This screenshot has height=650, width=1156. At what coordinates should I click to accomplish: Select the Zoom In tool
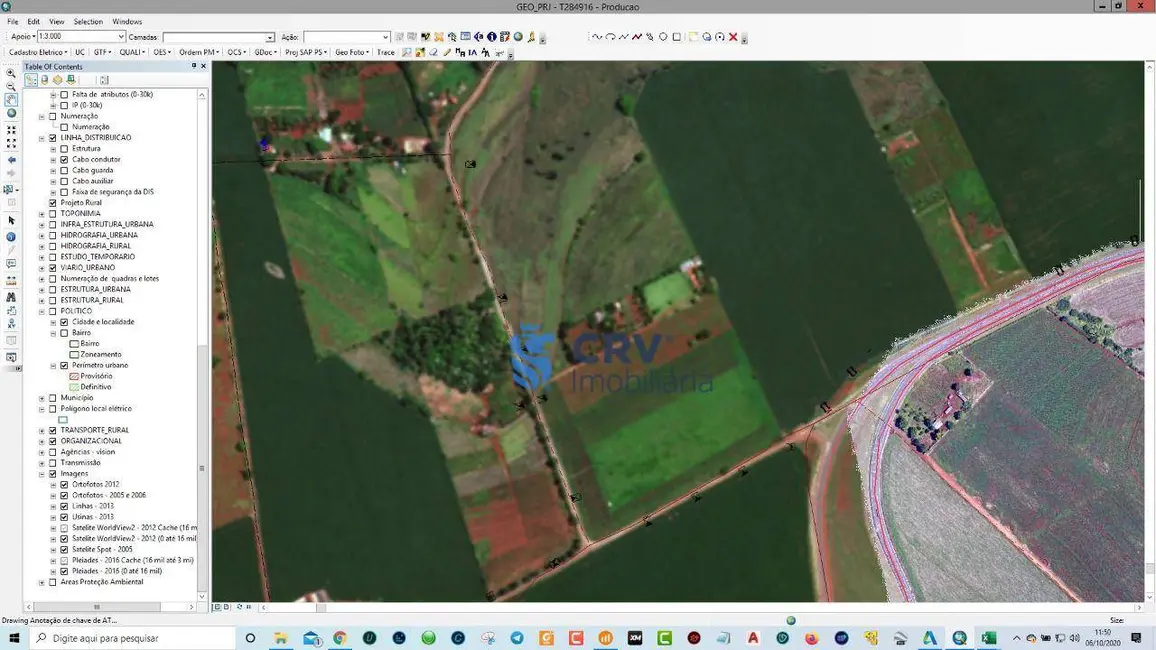11,73
